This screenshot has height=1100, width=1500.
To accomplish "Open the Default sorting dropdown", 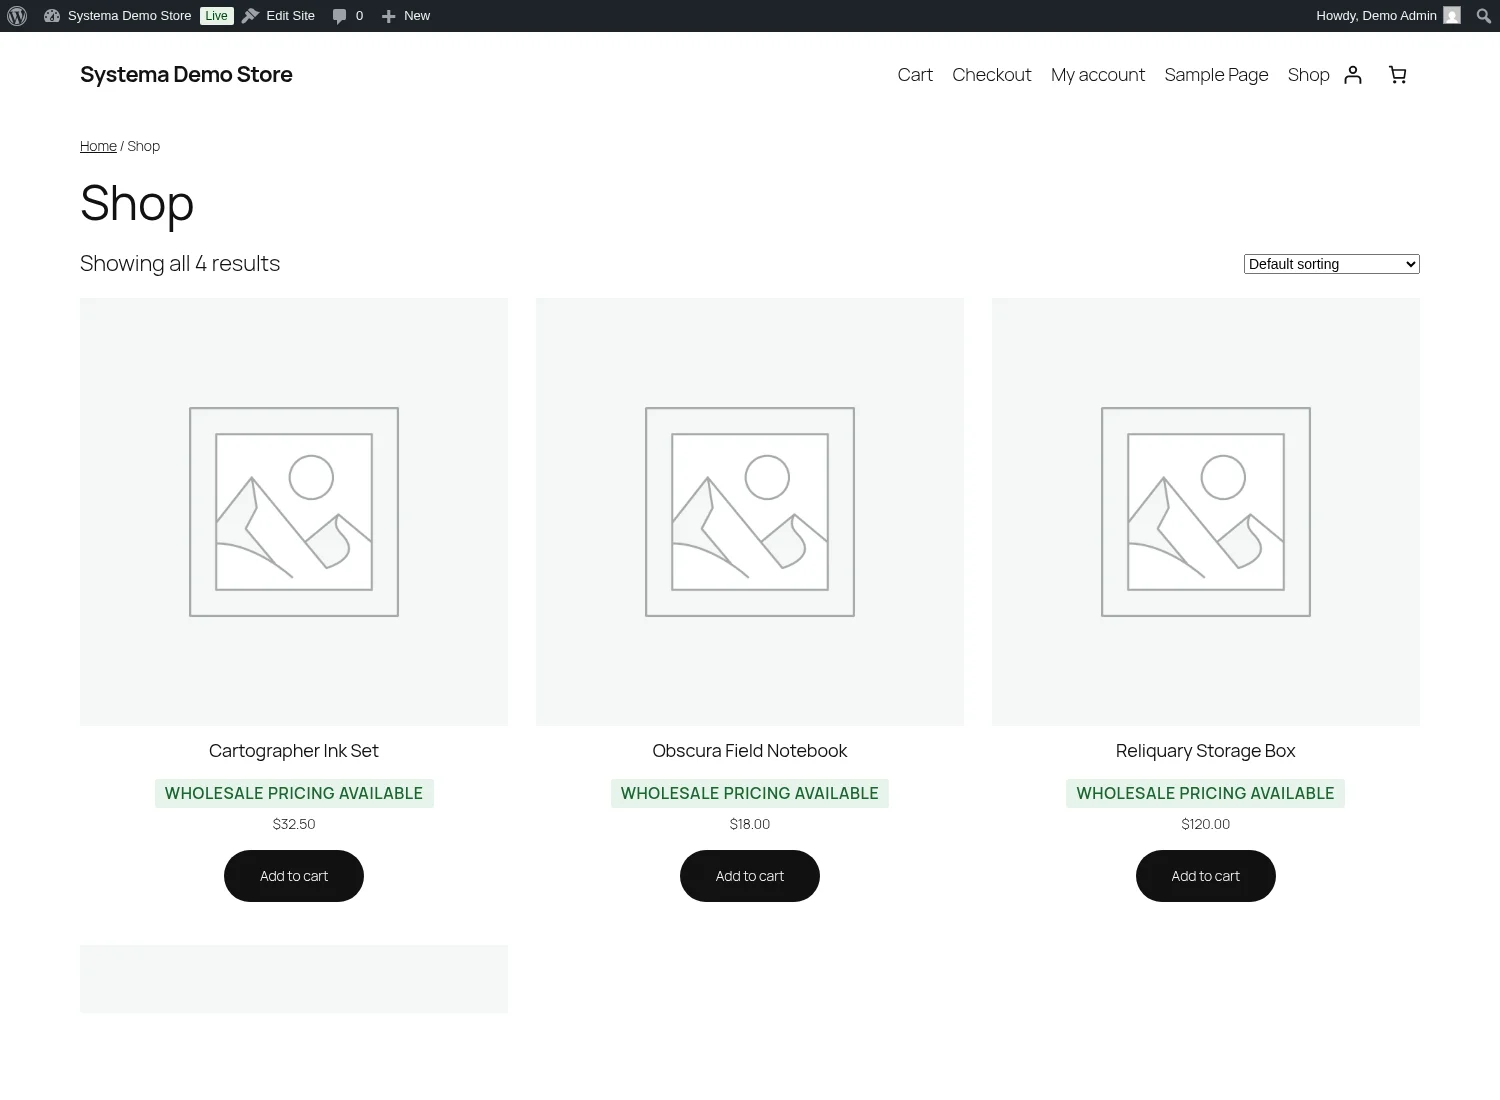I will tap(1332, 264).
